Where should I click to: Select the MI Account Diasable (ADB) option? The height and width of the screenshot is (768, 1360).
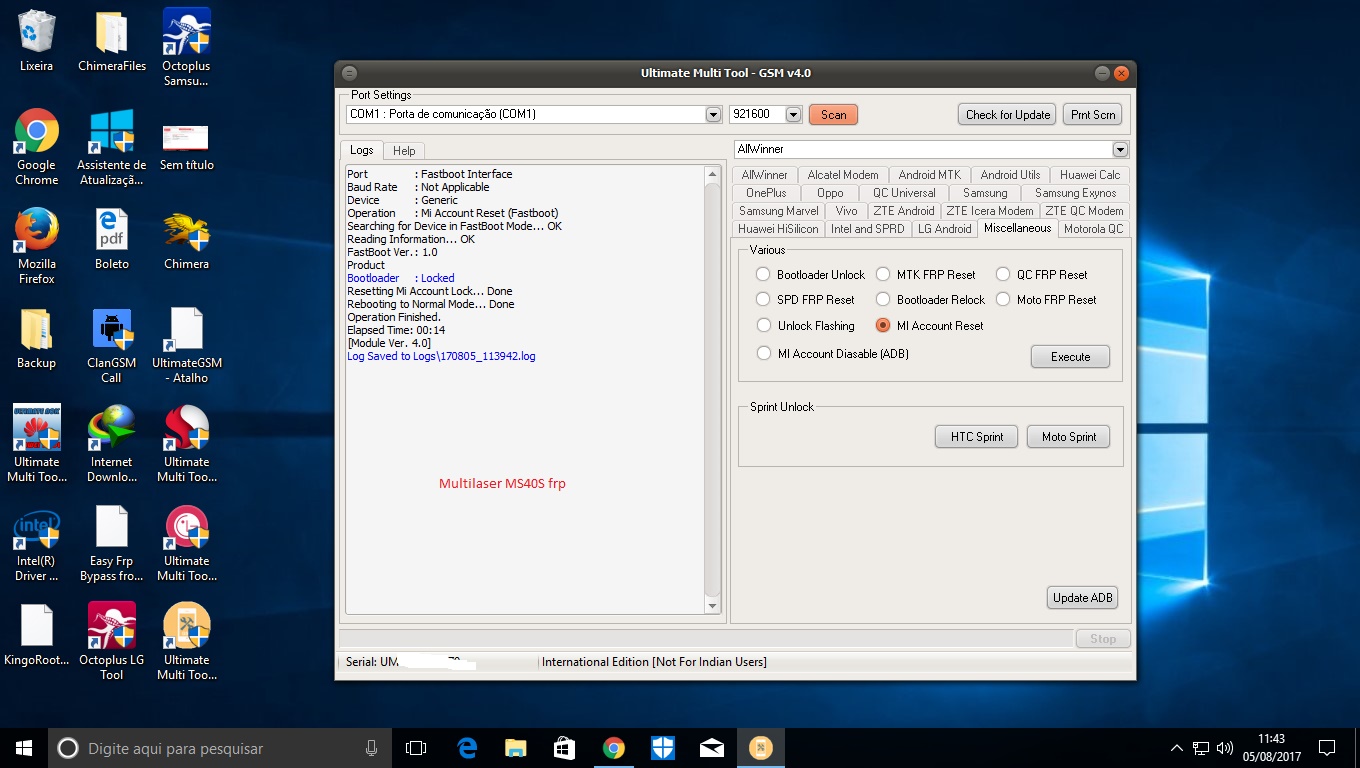click(x=764, y=353)
